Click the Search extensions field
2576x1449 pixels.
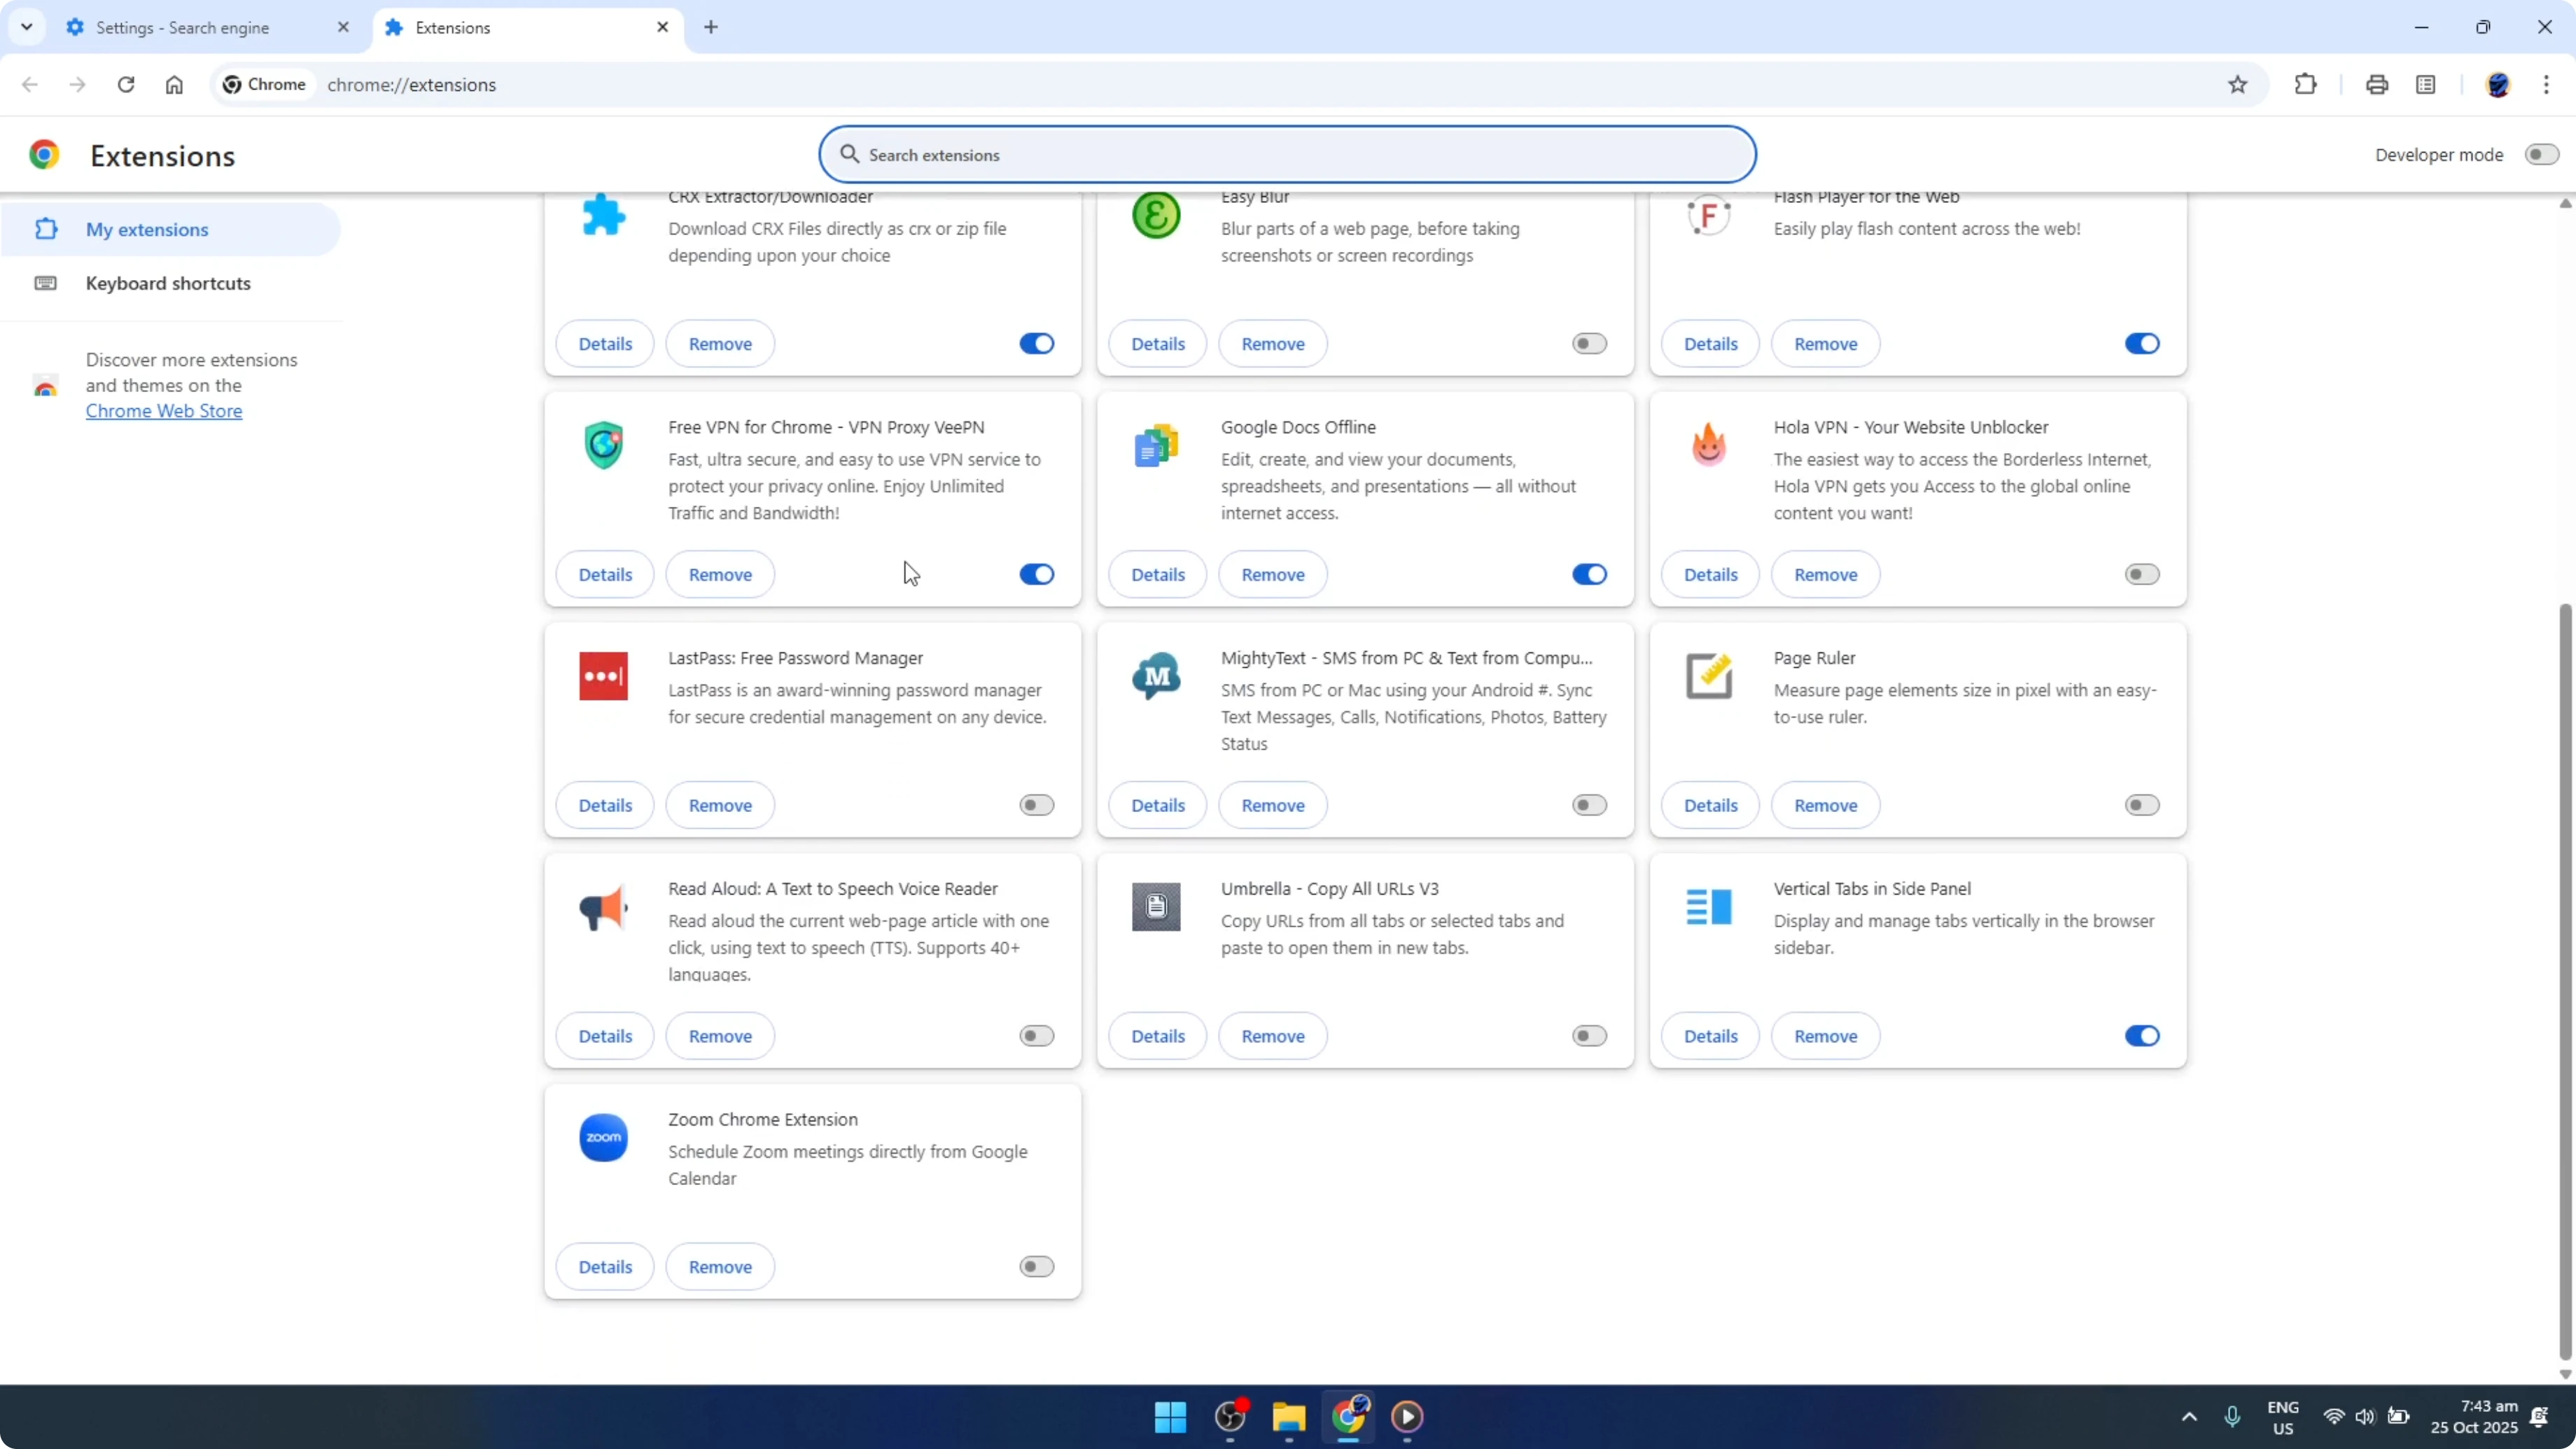(1287, 155)
